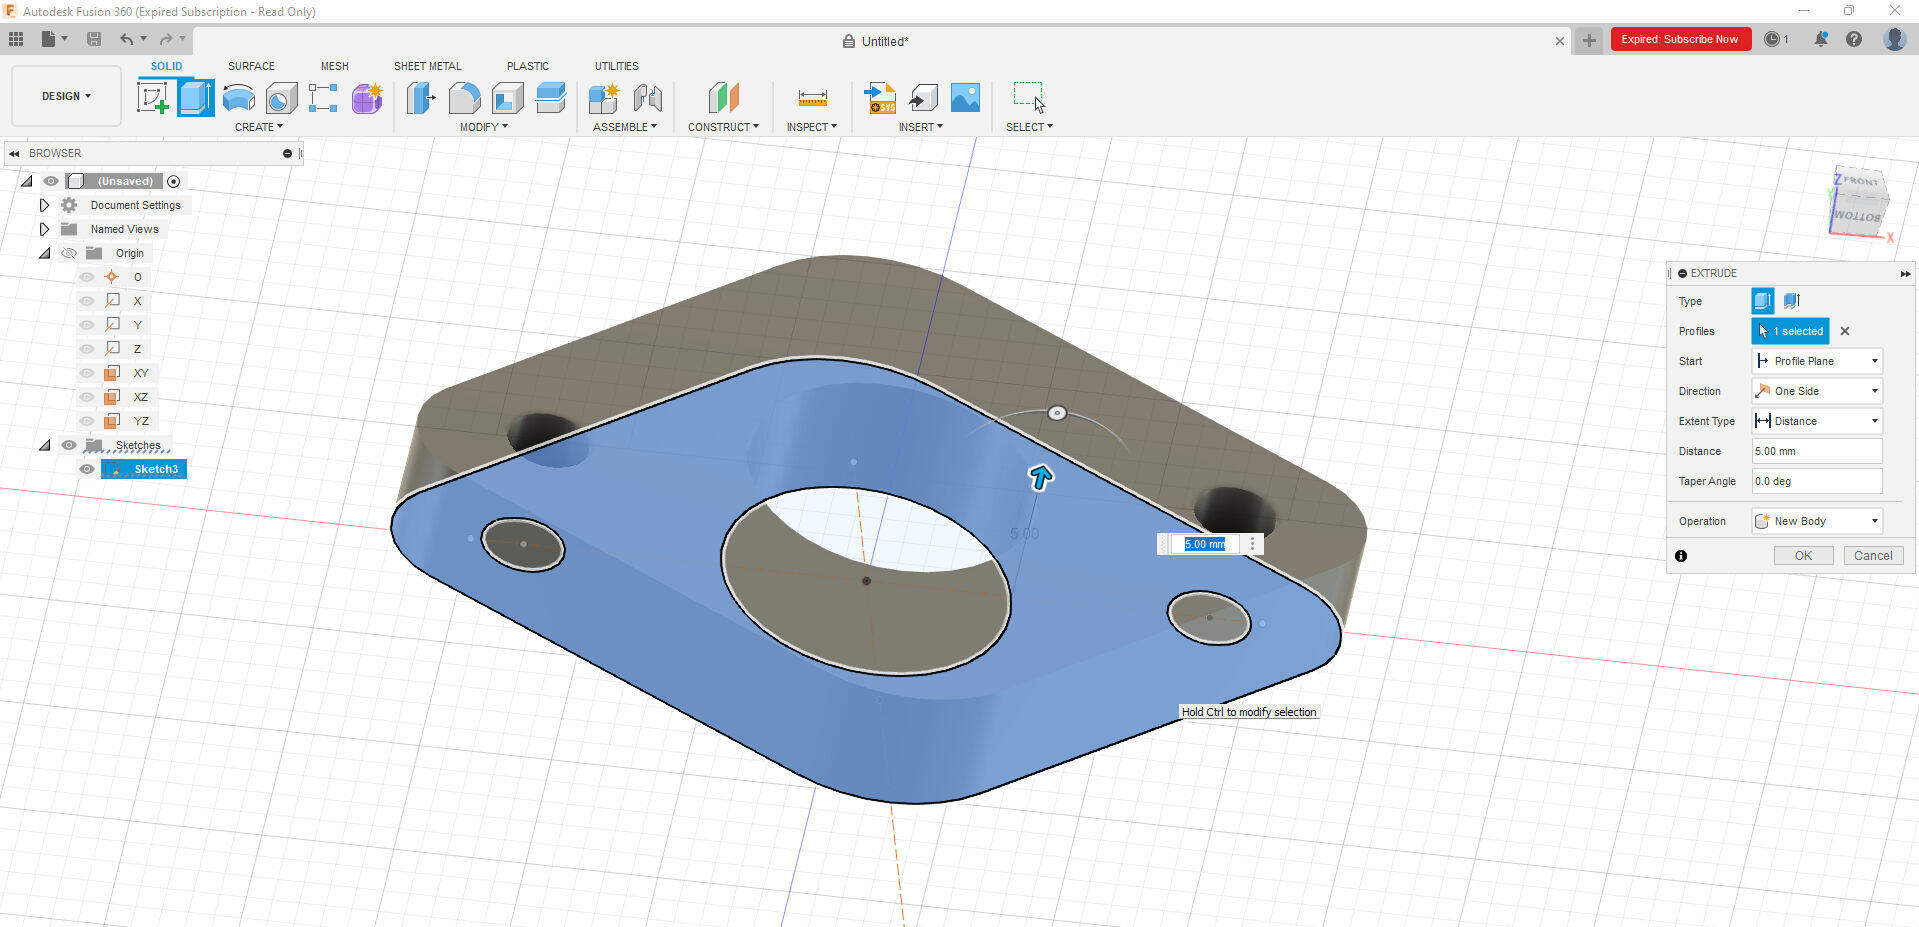1919x927 pixels.
Task: Toggle visibility of Sketches folder
Action: (69, 445)
